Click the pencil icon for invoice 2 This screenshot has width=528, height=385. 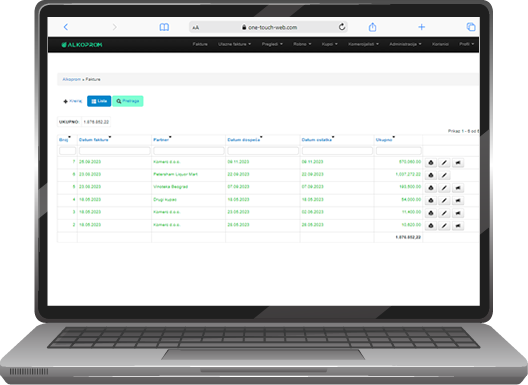point(444,226)
